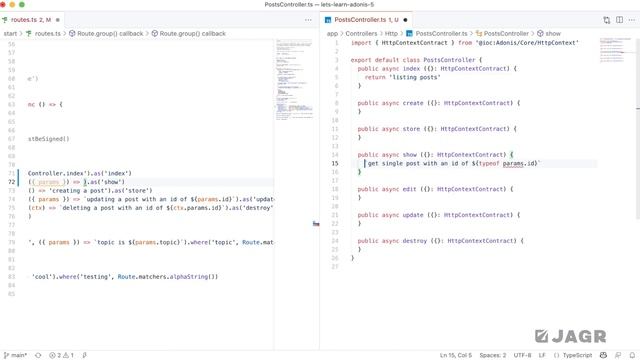
Task: Open the 'PostsController' class breadcrumb
Action: [x=502, y=33]
